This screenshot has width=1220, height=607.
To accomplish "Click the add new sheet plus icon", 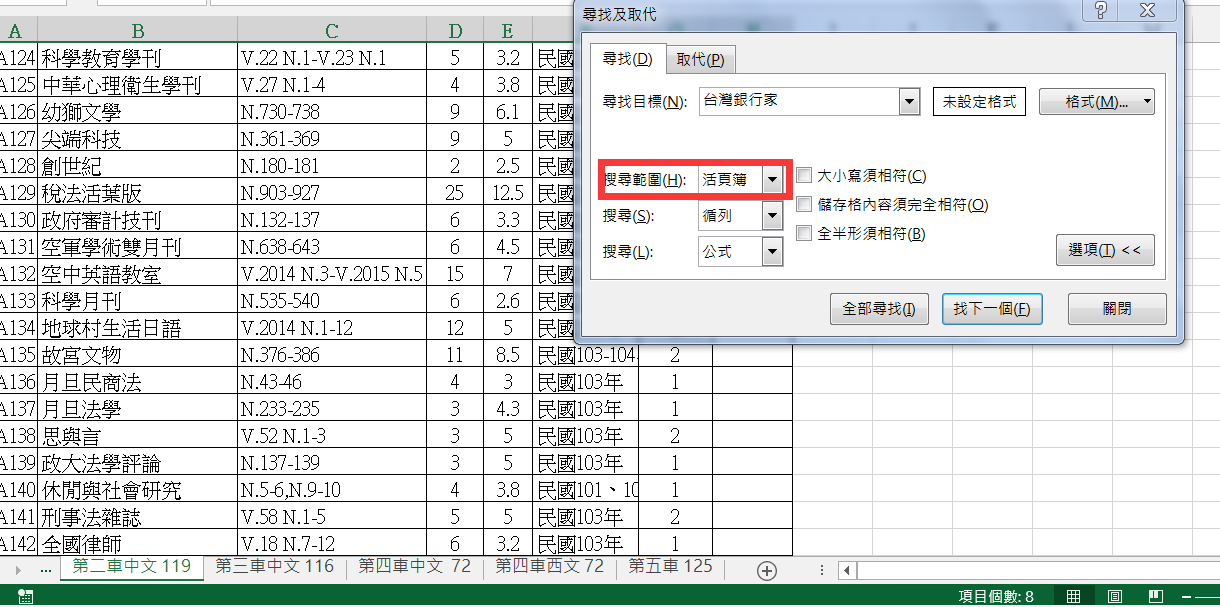I will coord(767,570).
